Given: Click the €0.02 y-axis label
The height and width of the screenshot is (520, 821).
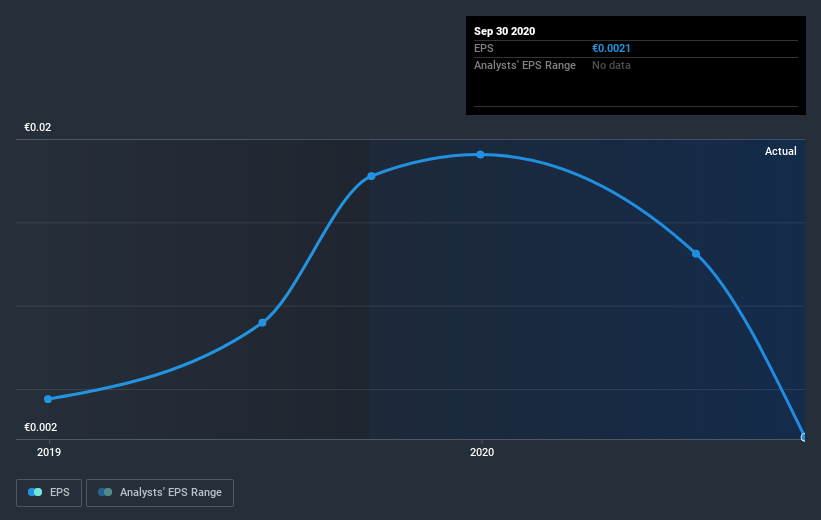Looking at the screenshot, I should pyautogui.click(x=38, y=127).
